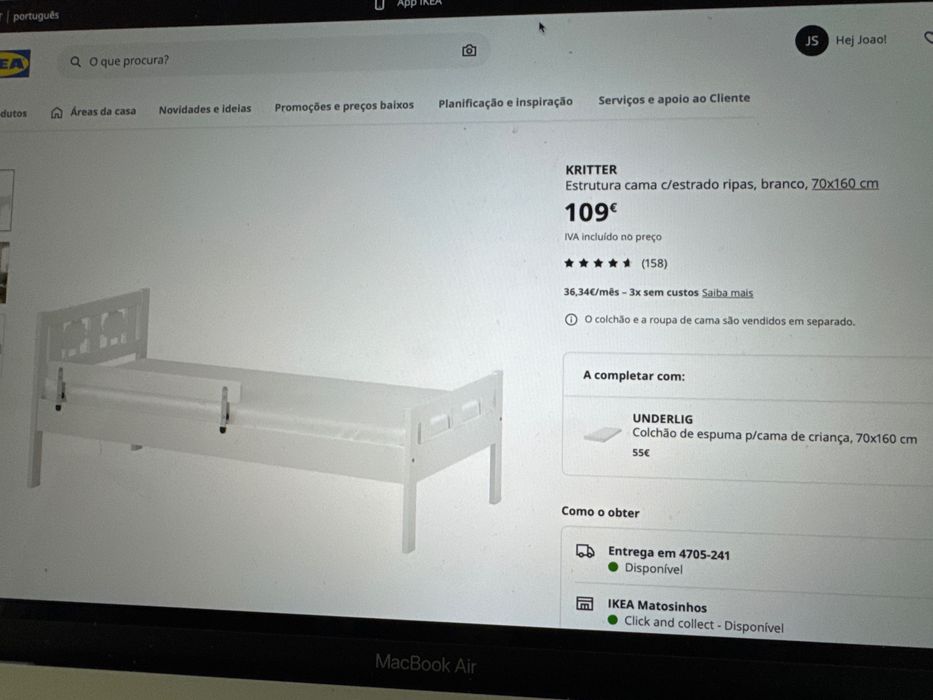Click the info icon near colchão note
The width and height of the screenshot is (933, 700).
click(x=571, y=320)
